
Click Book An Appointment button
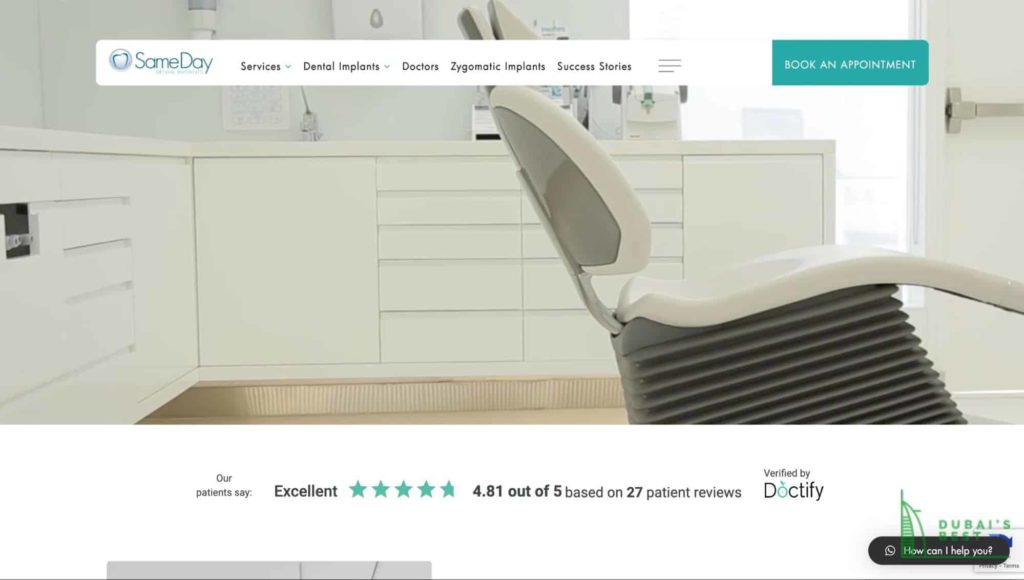(850, 63)
